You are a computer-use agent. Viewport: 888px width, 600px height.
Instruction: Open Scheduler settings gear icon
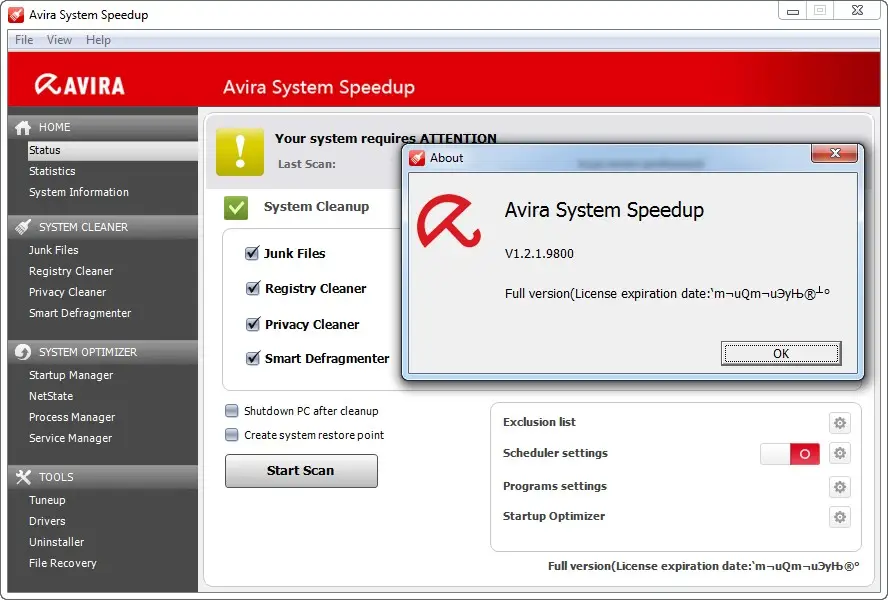point(840,453)
